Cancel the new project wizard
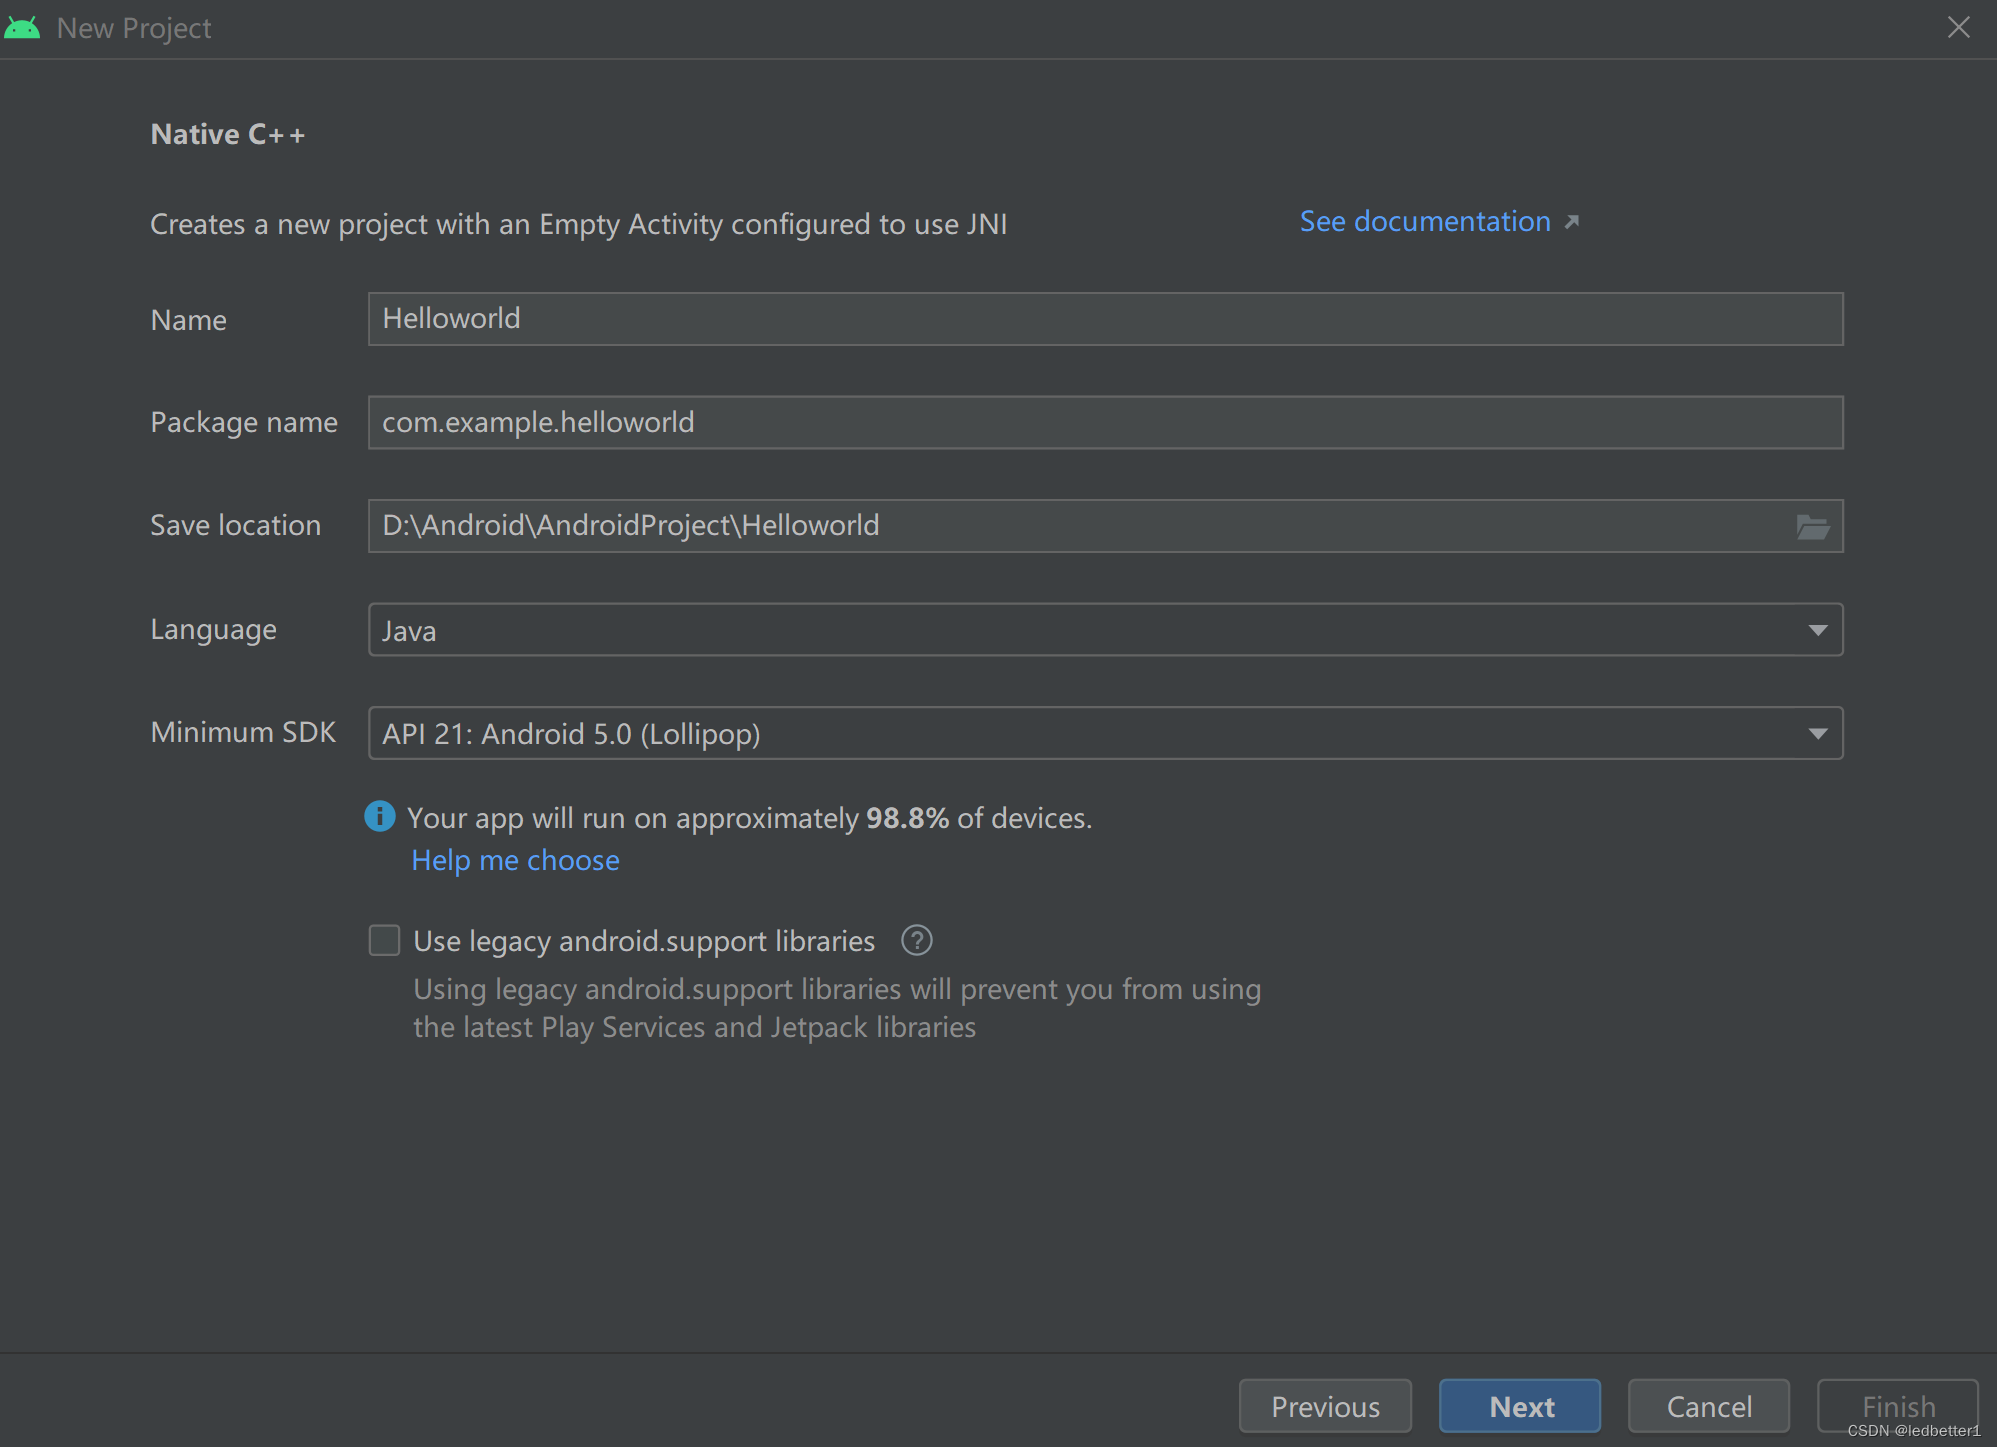This screenshot has height=1447, width=1997. click(1708, 1406)
